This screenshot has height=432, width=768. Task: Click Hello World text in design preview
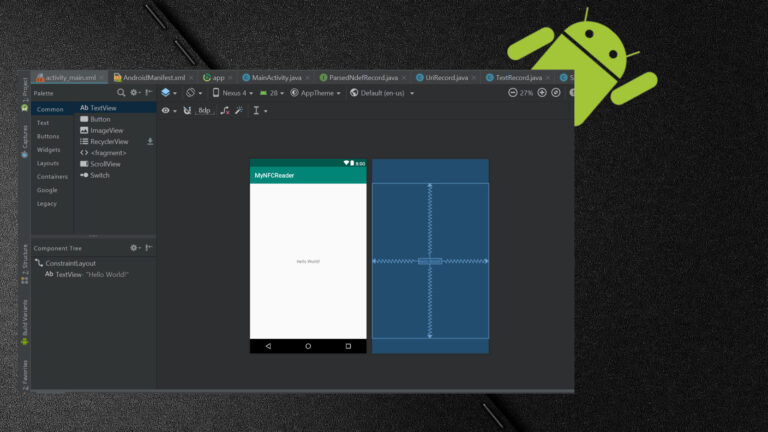tap(308, 262)
